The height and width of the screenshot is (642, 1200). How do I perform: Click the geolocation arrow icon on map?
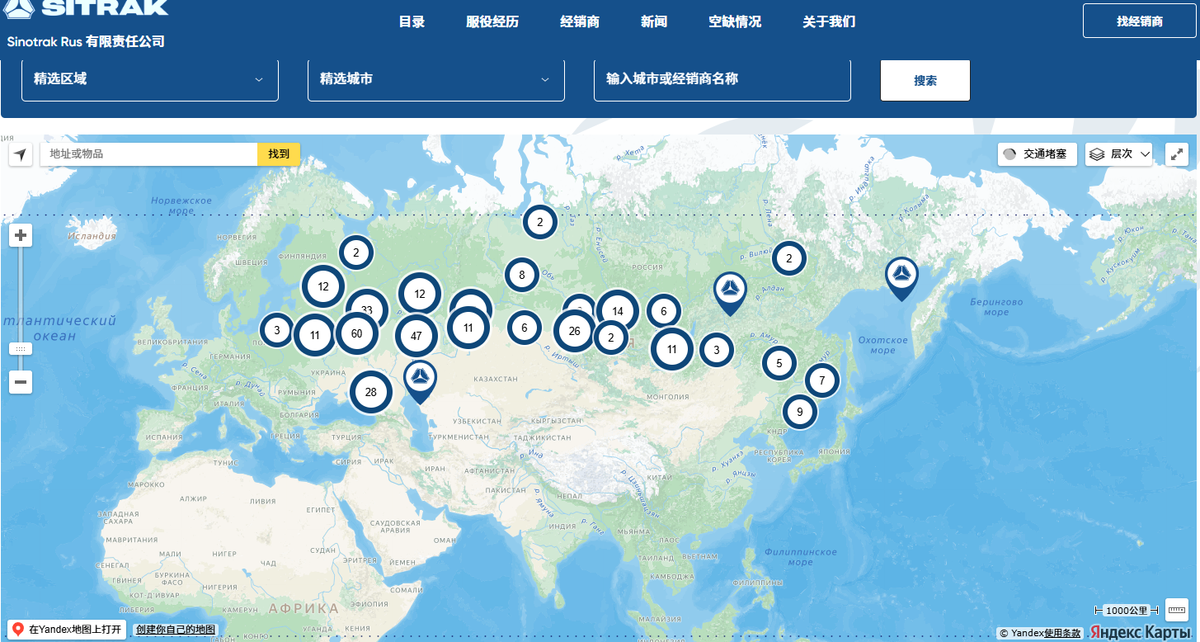click(21, 154)
